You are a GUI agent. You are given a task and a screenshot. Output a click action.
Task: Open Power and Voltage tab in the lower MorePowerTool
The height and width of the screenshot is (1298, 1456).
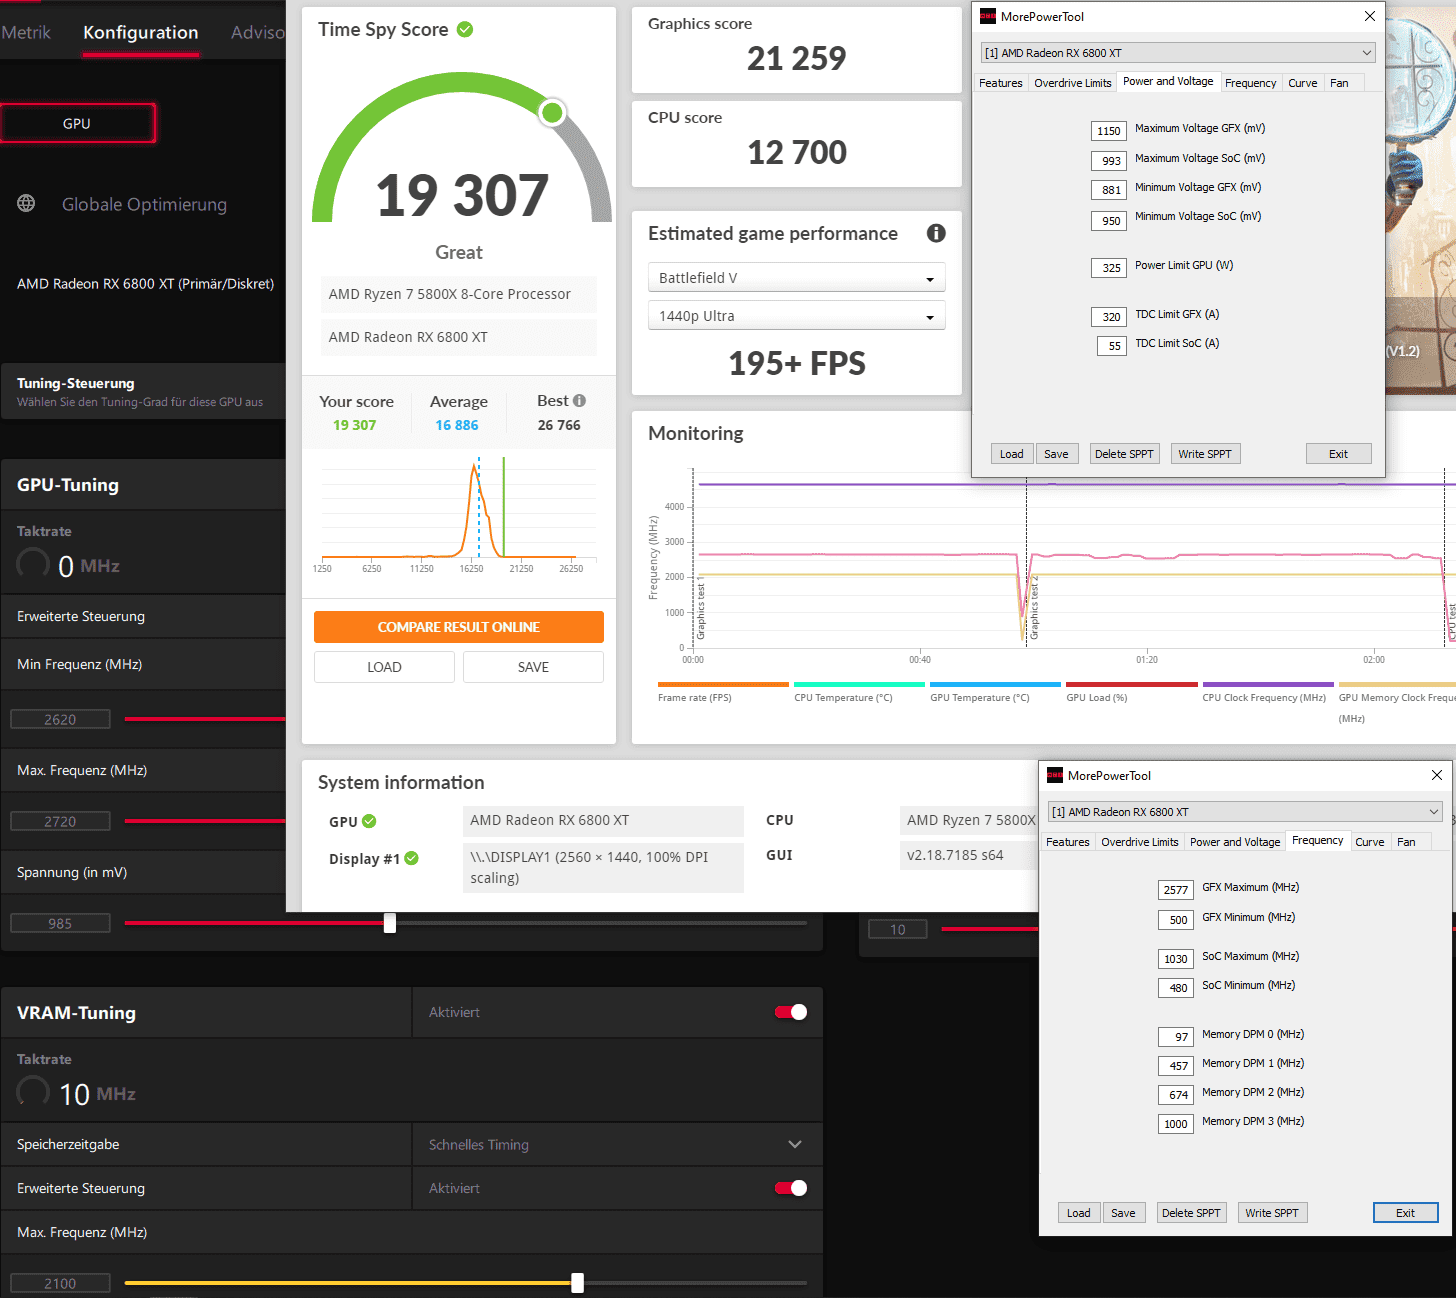coord(1235,842)
